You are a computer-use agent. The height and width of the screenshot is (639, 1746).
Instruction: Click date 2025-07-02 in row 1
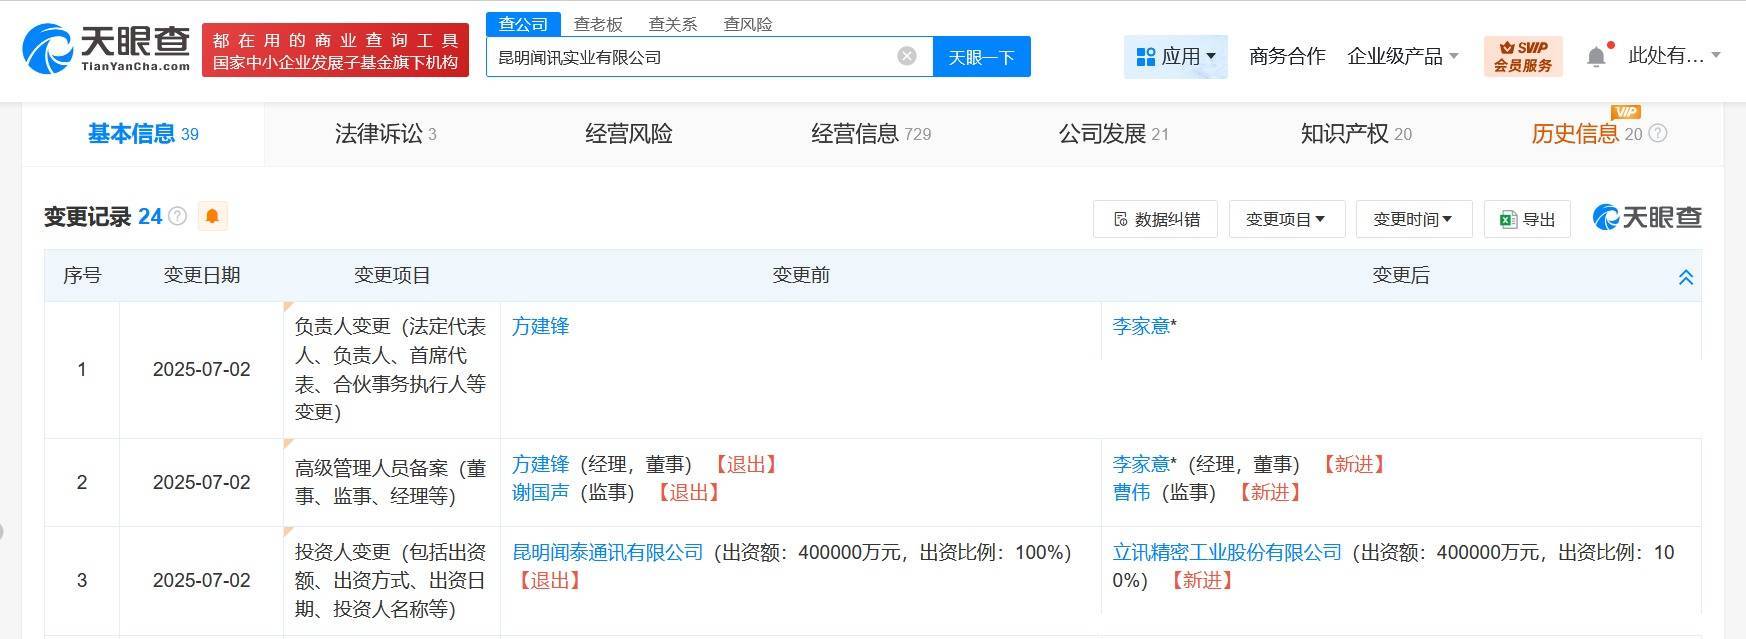click(202, 369)
